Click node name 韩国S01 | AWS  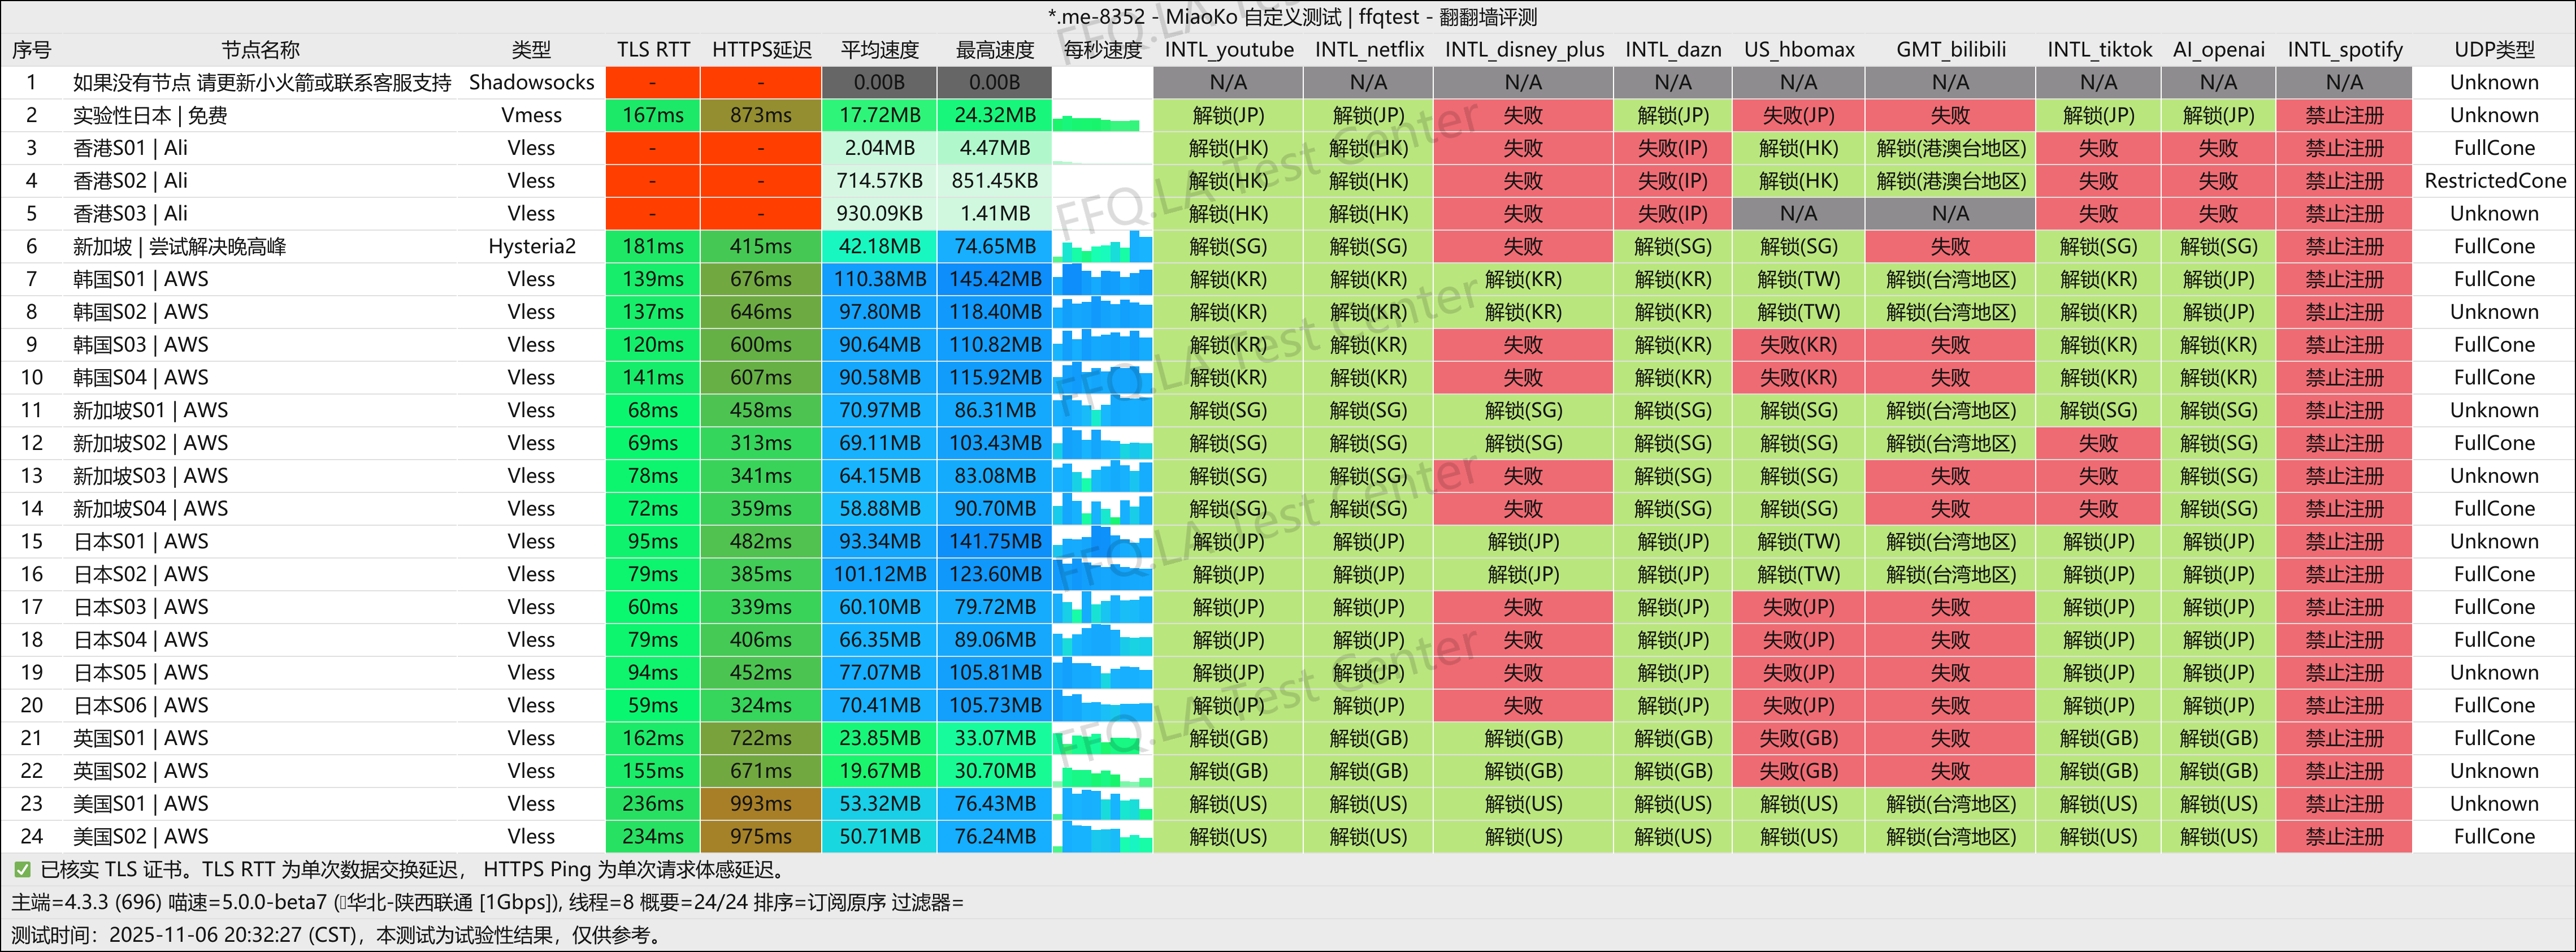[141, 279]
